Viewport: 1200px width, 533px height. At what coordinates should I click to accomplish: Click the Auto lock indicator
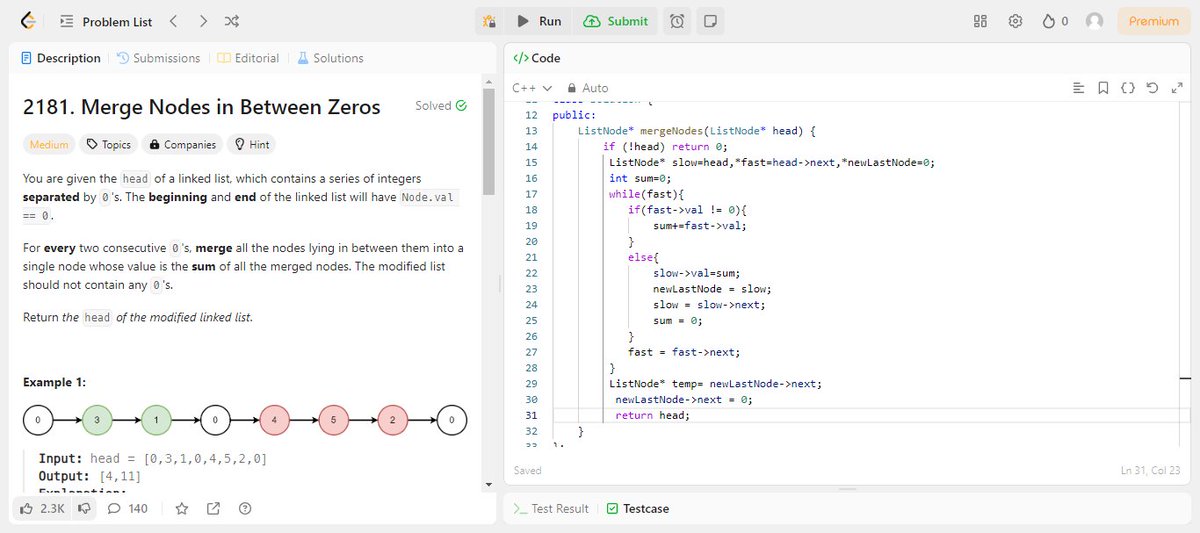[x=588, y=88]
